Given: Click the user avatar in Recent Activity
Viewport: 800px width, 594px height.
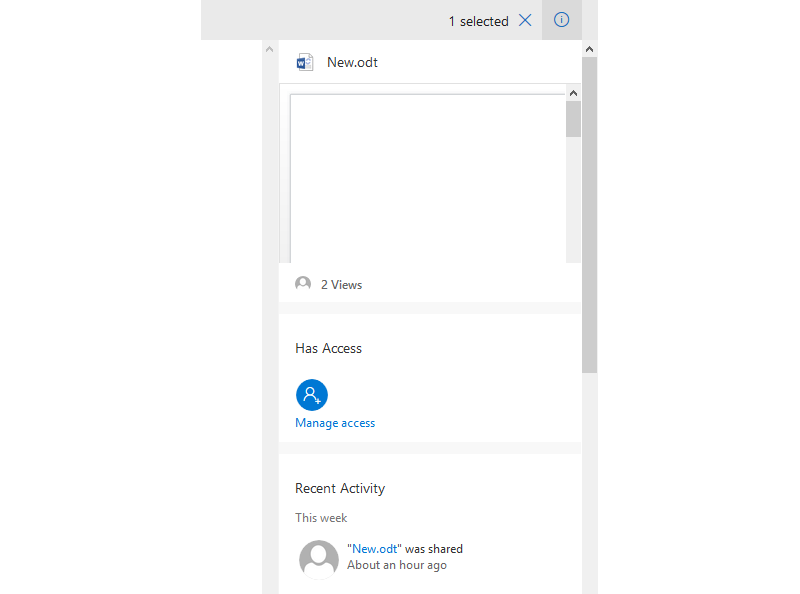Looking at the screenshot, I should (318, 559).
